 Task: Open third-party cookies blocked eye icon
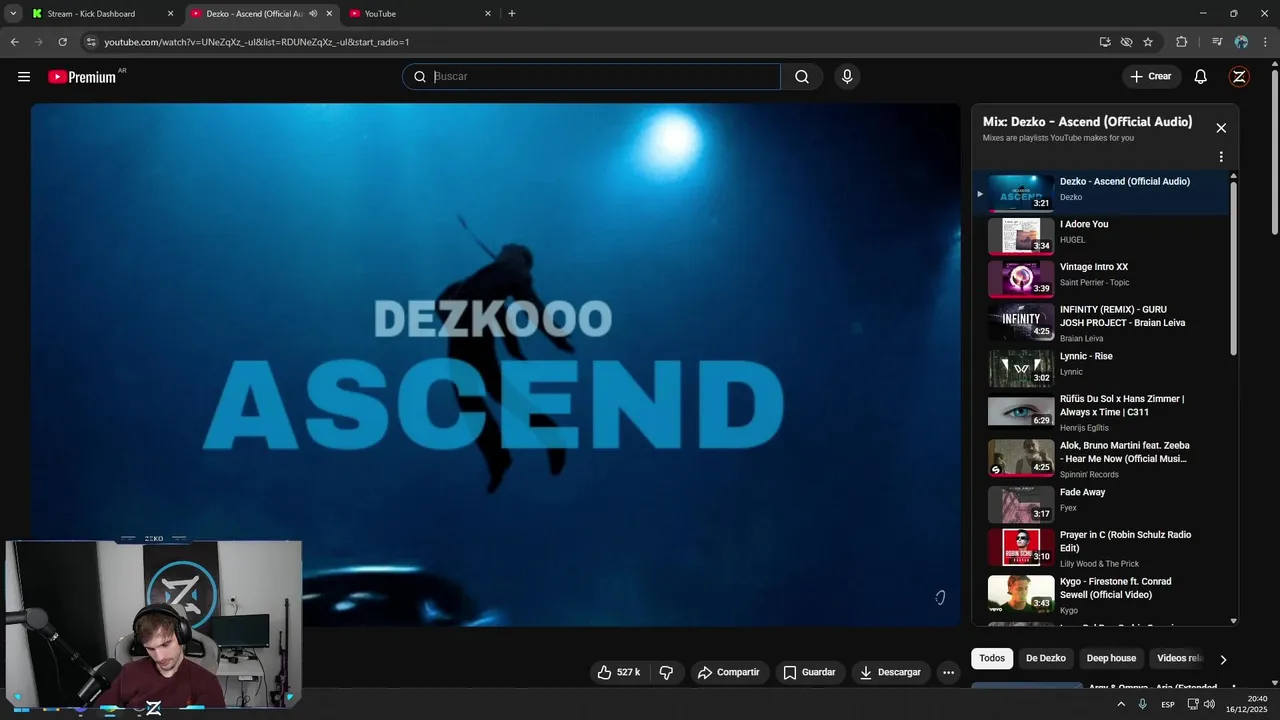(1126, 42)
